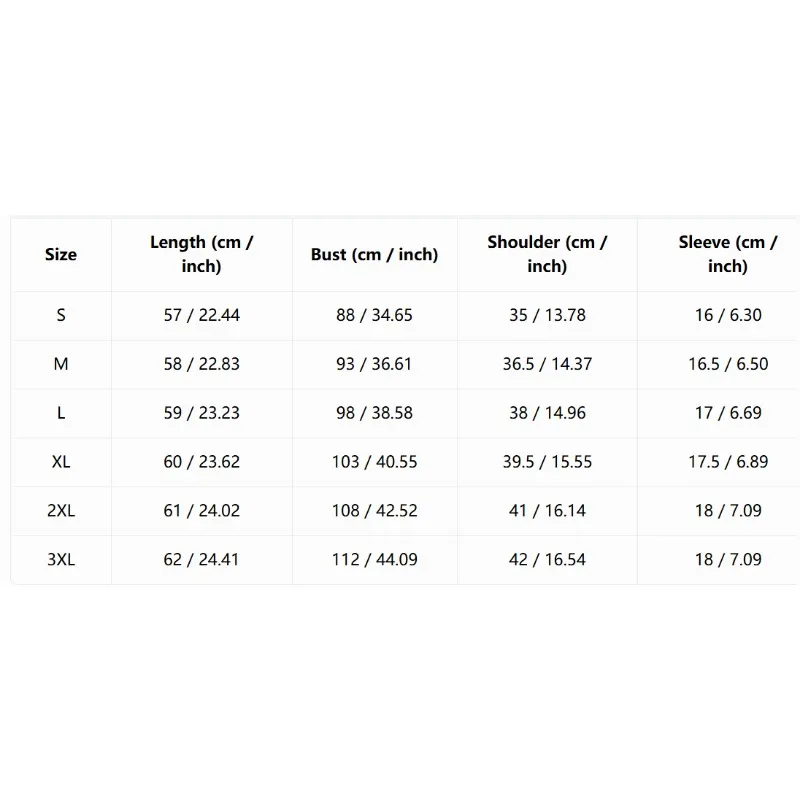Select the Length (cm / inch) header
800x800 pixels.
(202, 254)
